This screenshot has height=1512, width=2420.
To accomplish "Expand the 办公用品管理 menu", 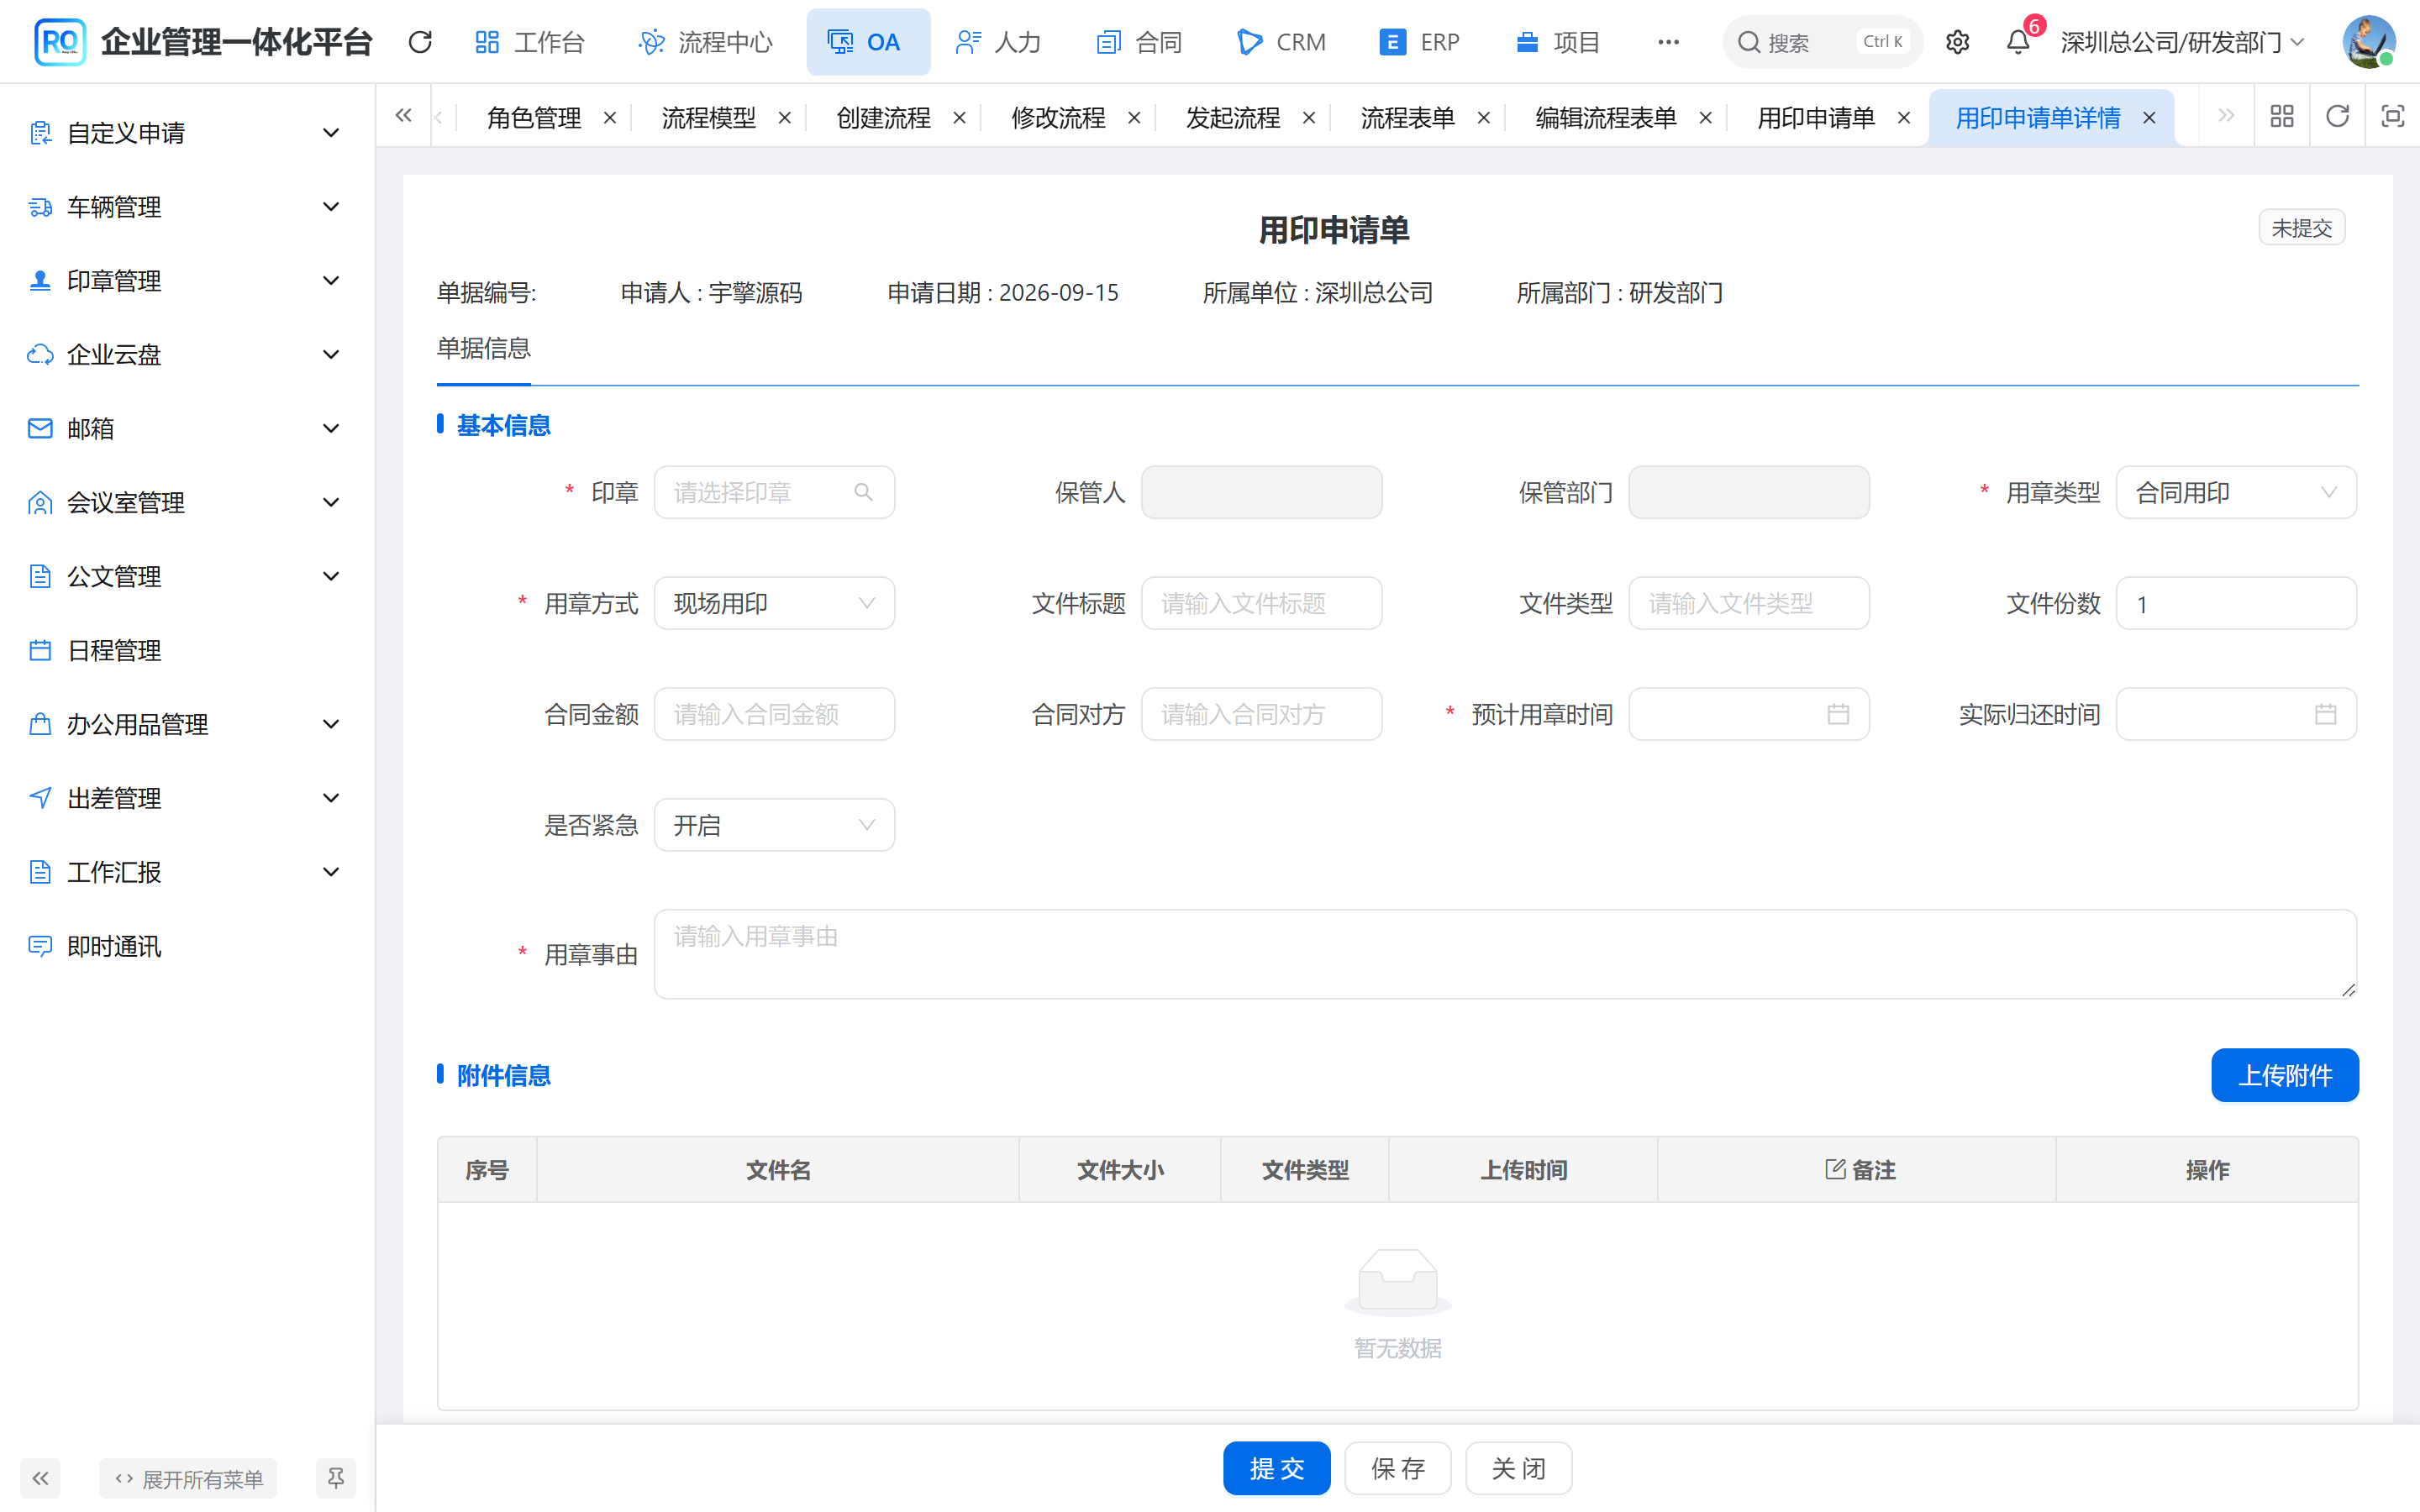I will [188, 725].
